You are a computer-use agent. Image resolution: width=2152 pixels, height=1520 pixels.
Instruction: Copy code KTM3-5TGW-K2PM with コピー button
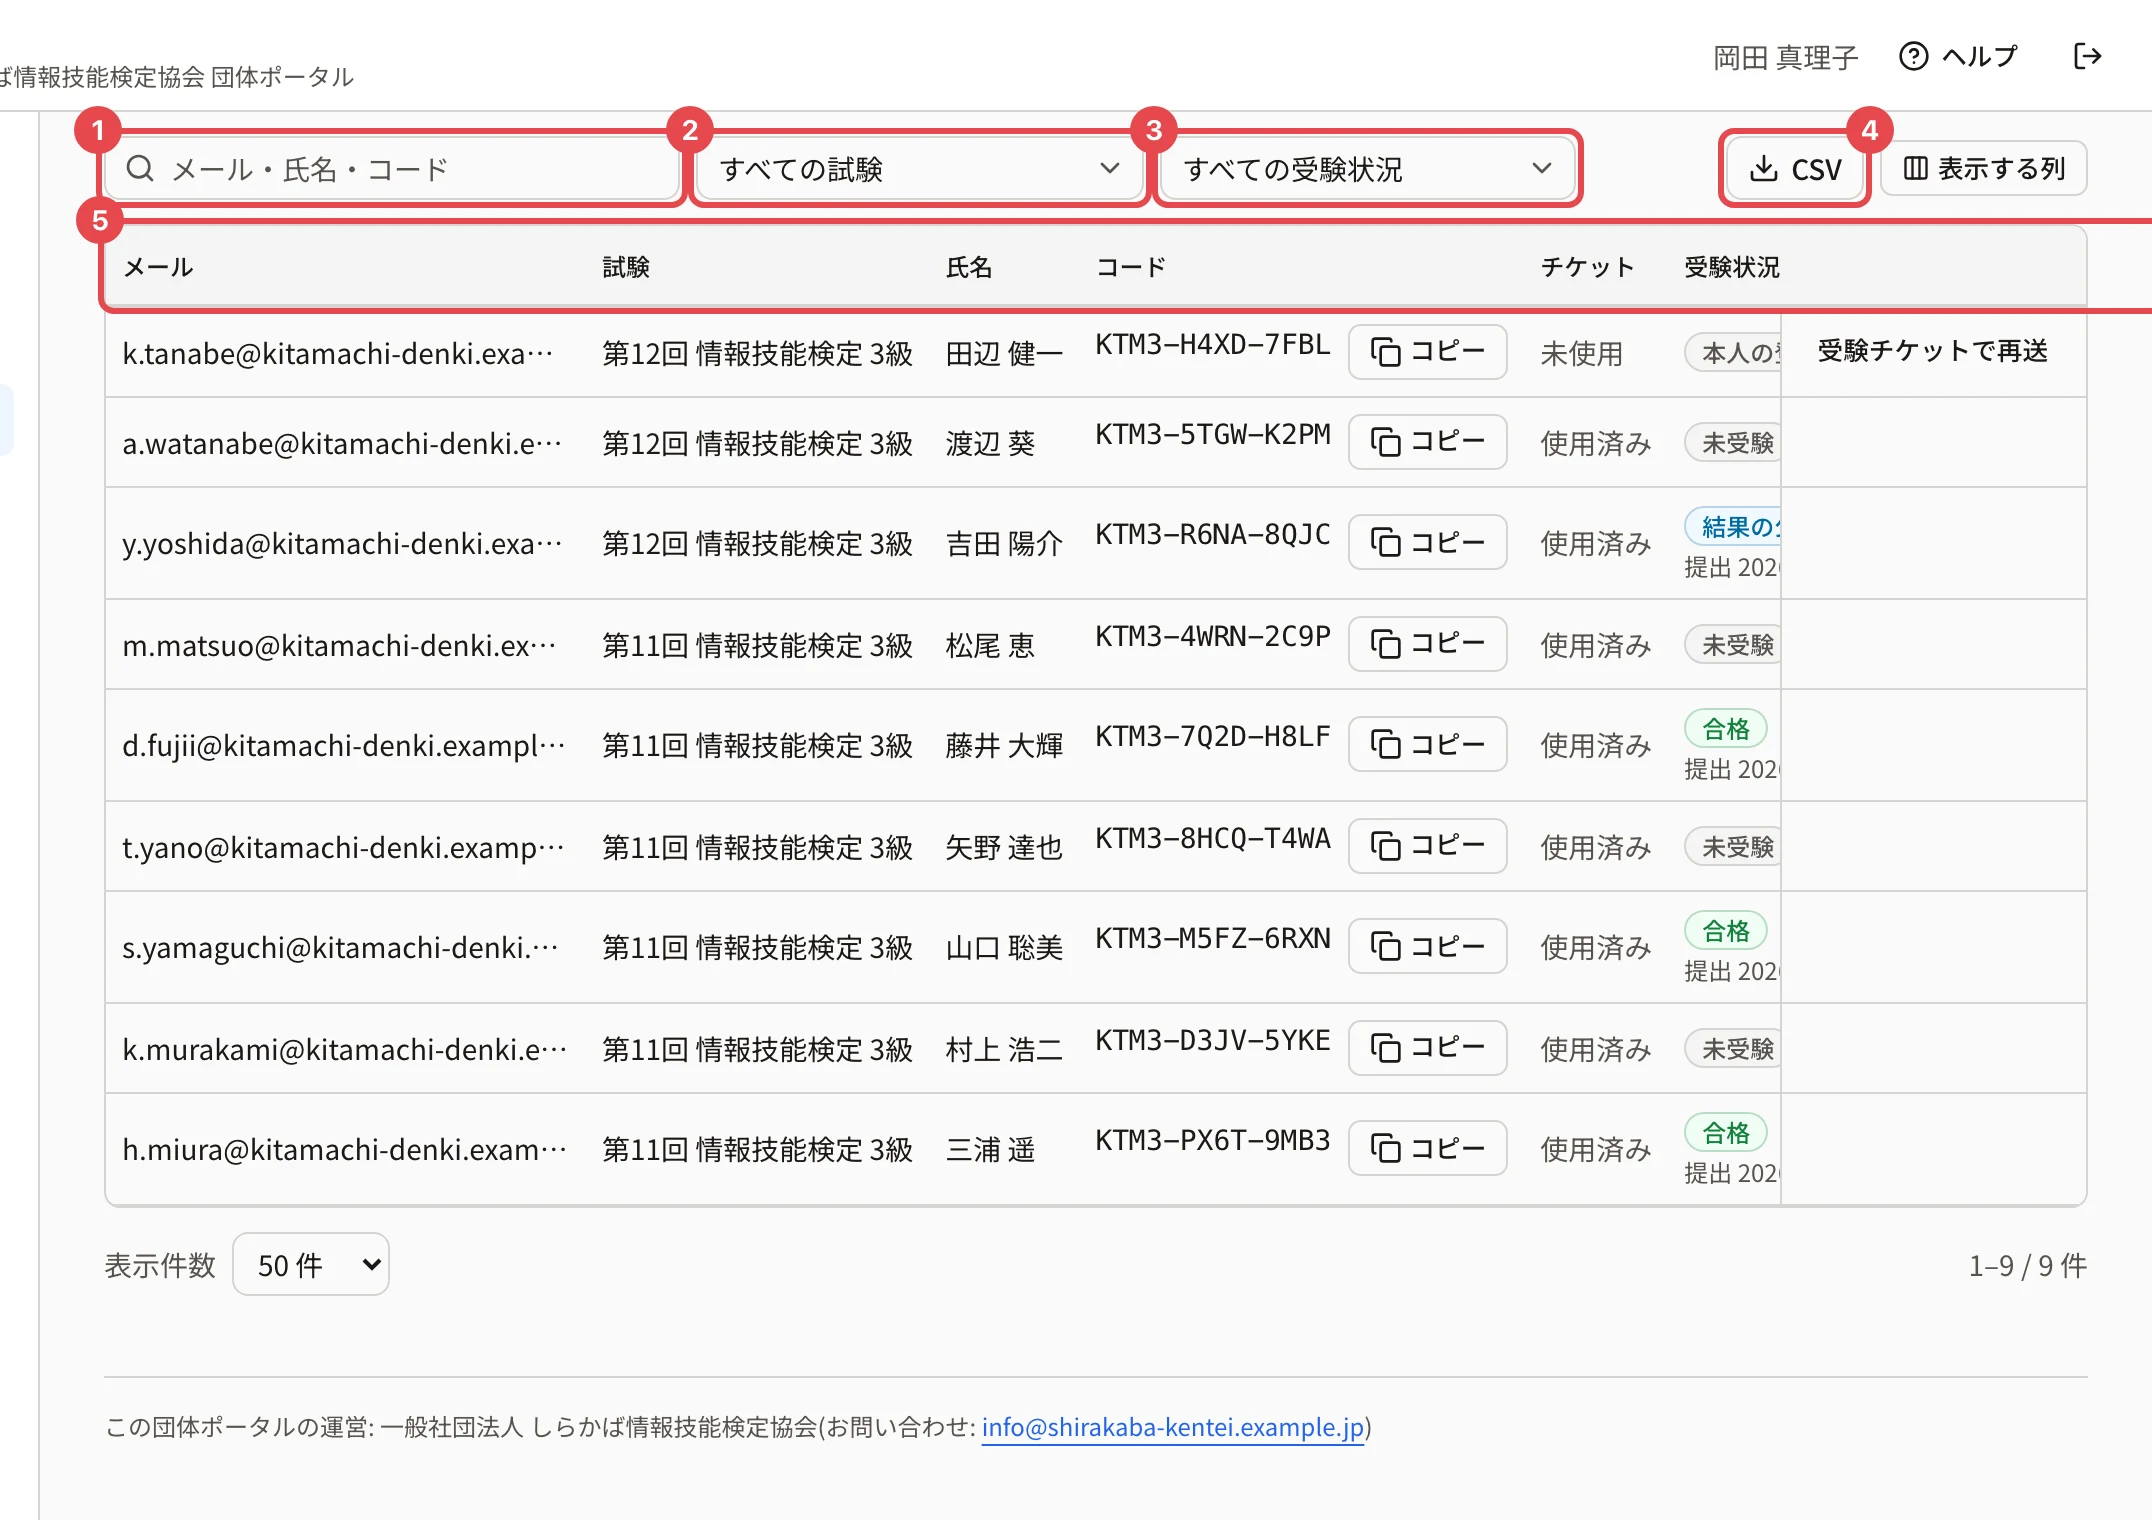click(x=1427, y=442)
